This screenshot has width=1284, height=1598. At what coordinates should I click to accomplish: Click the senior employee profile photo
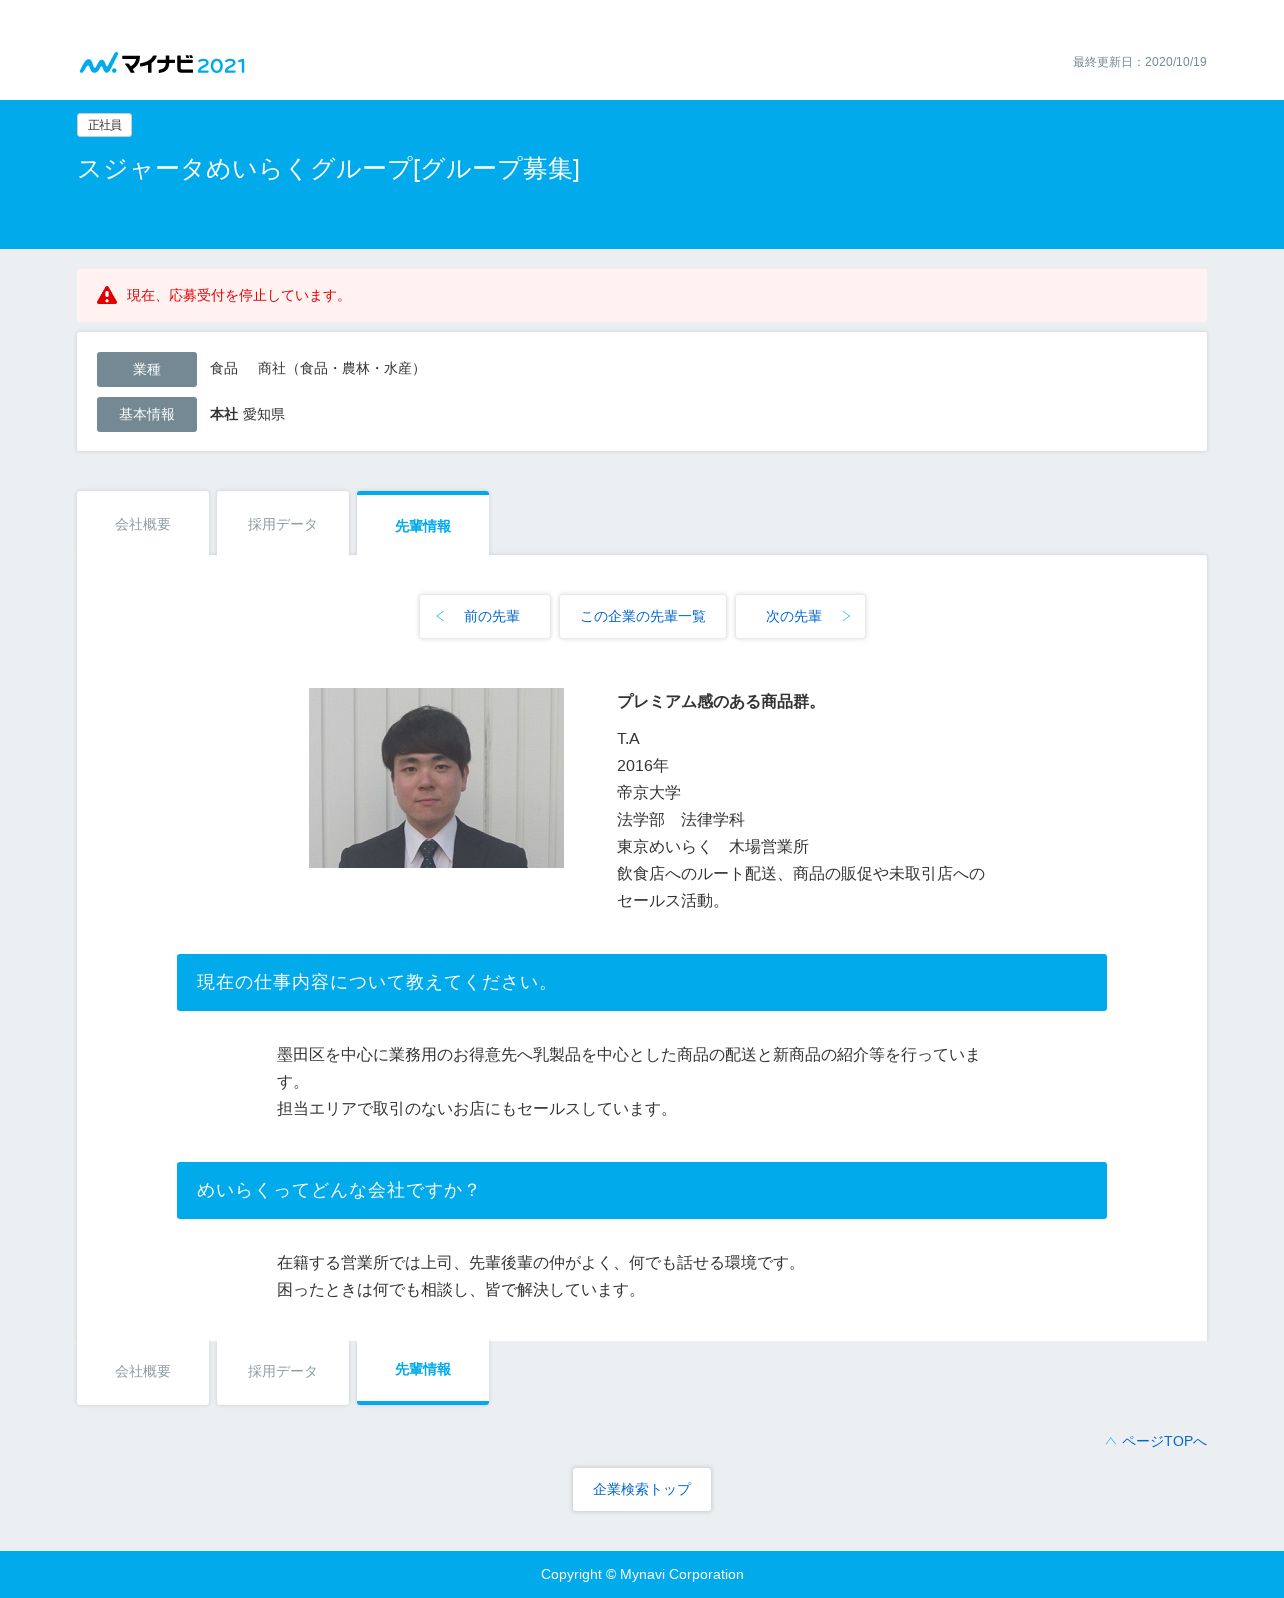436,778
